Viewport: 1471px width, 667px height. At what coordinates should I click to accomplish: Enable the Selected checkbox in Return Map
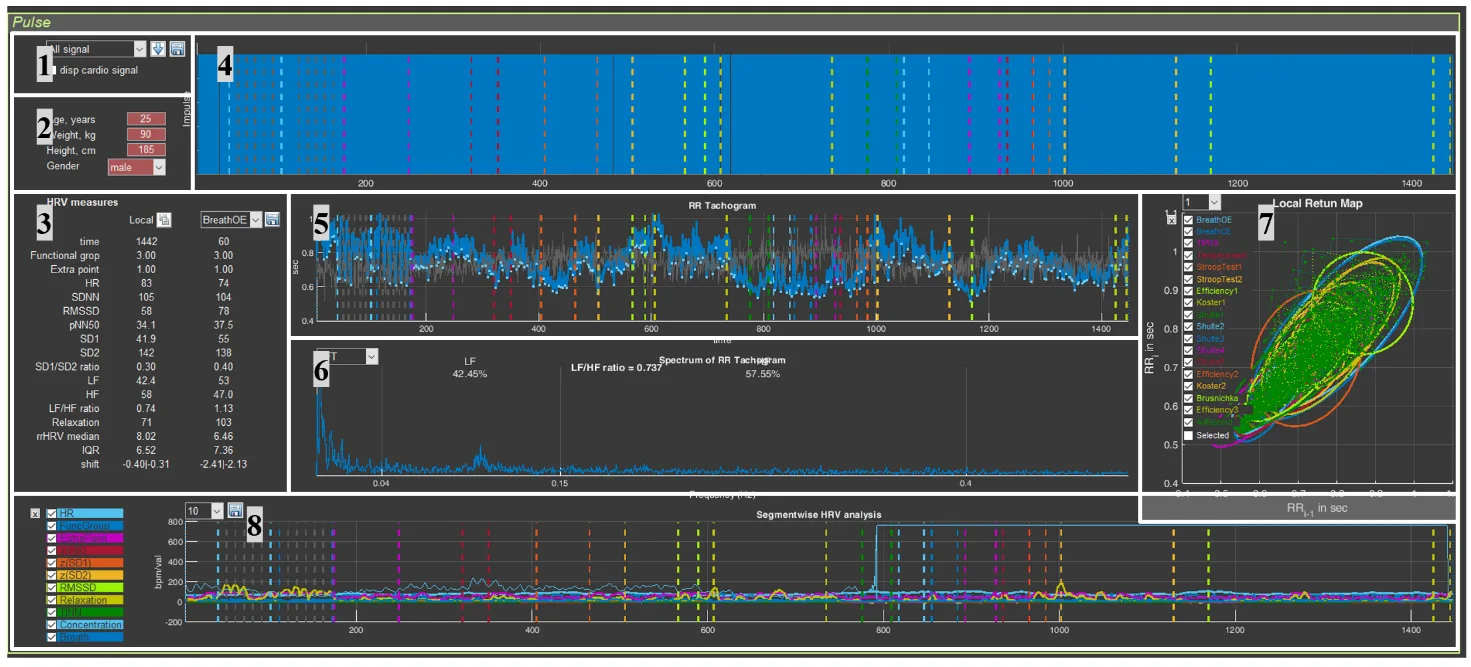click(x=1188, y=436)
